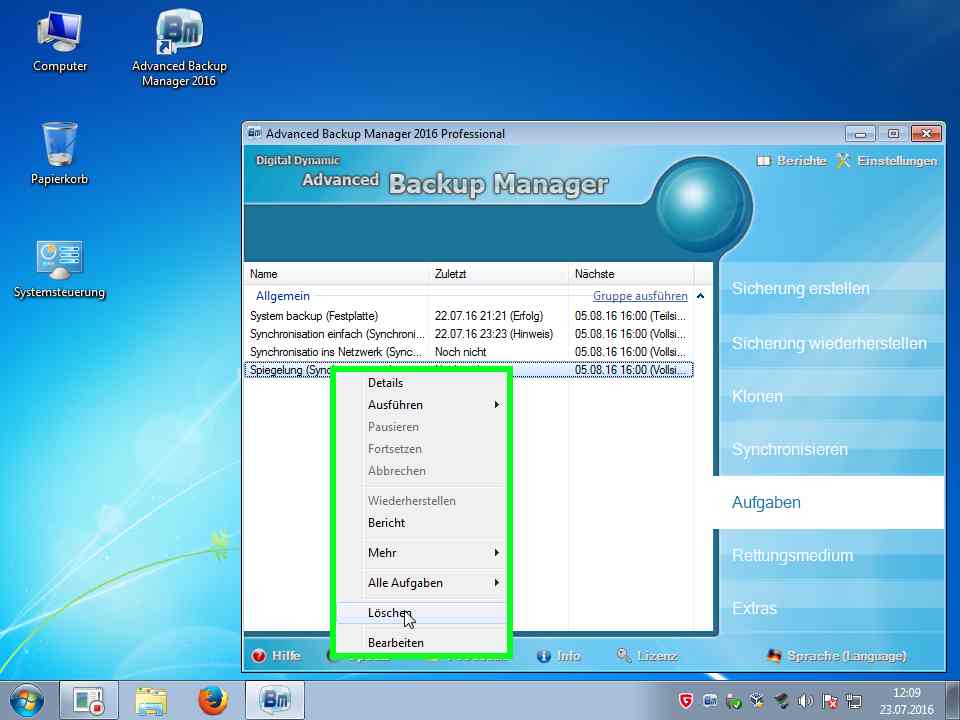This screenshot has width=960, height=720.
Task: Open Windows Explorer from the taskbar
Action: click(x=151, y=700)
